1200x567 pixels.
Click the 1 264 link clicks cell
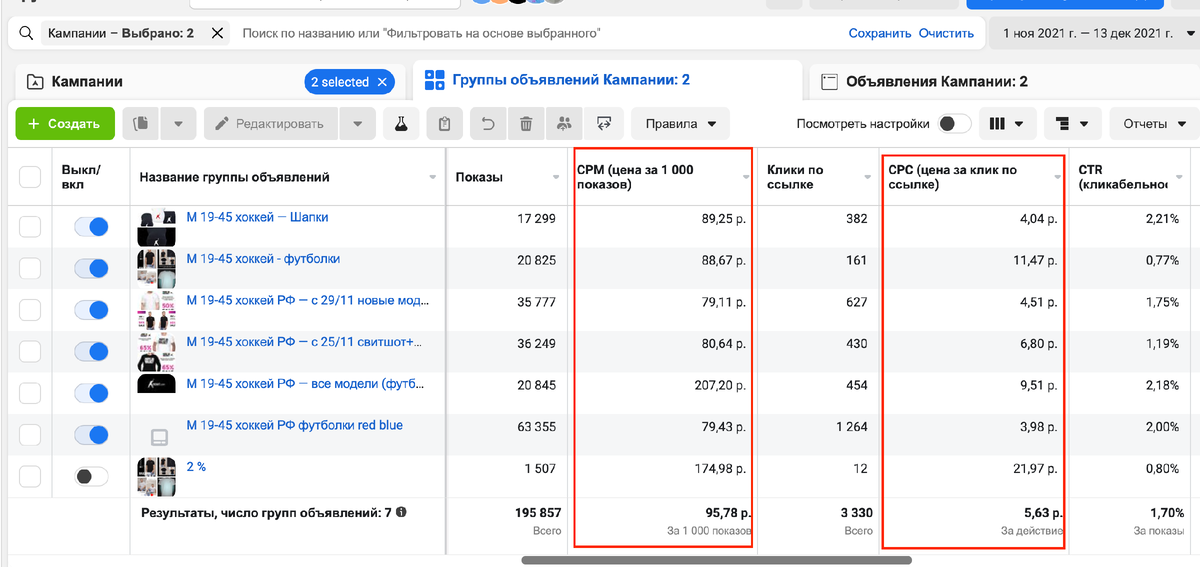click(x=850, y=426)
